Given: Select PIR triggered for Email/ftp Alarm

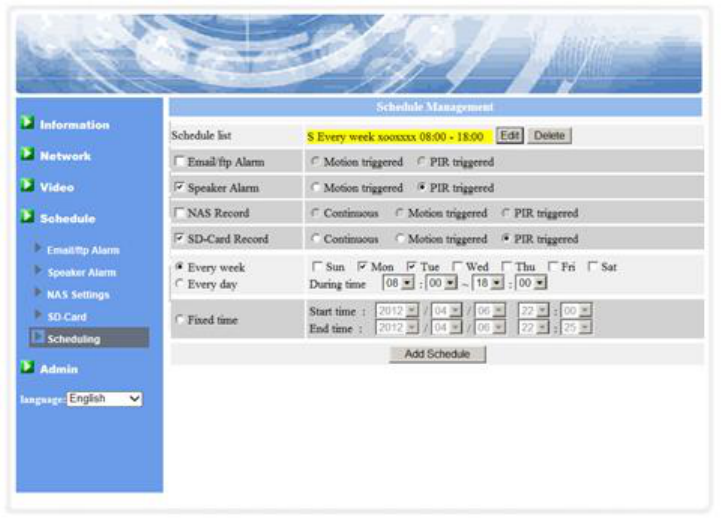Looking at the screenshot, I should [421, 161].
